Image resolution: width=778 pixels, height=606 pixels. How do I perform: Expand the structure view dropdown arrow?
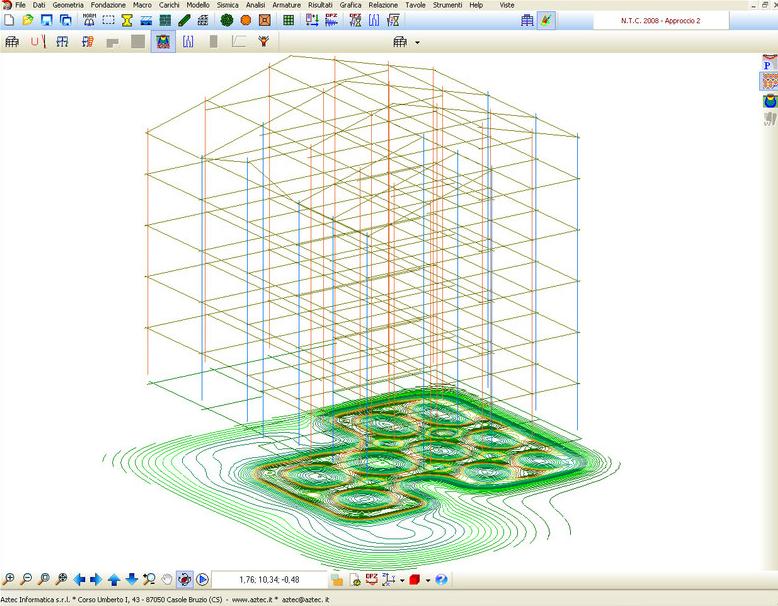pos(417,42)
